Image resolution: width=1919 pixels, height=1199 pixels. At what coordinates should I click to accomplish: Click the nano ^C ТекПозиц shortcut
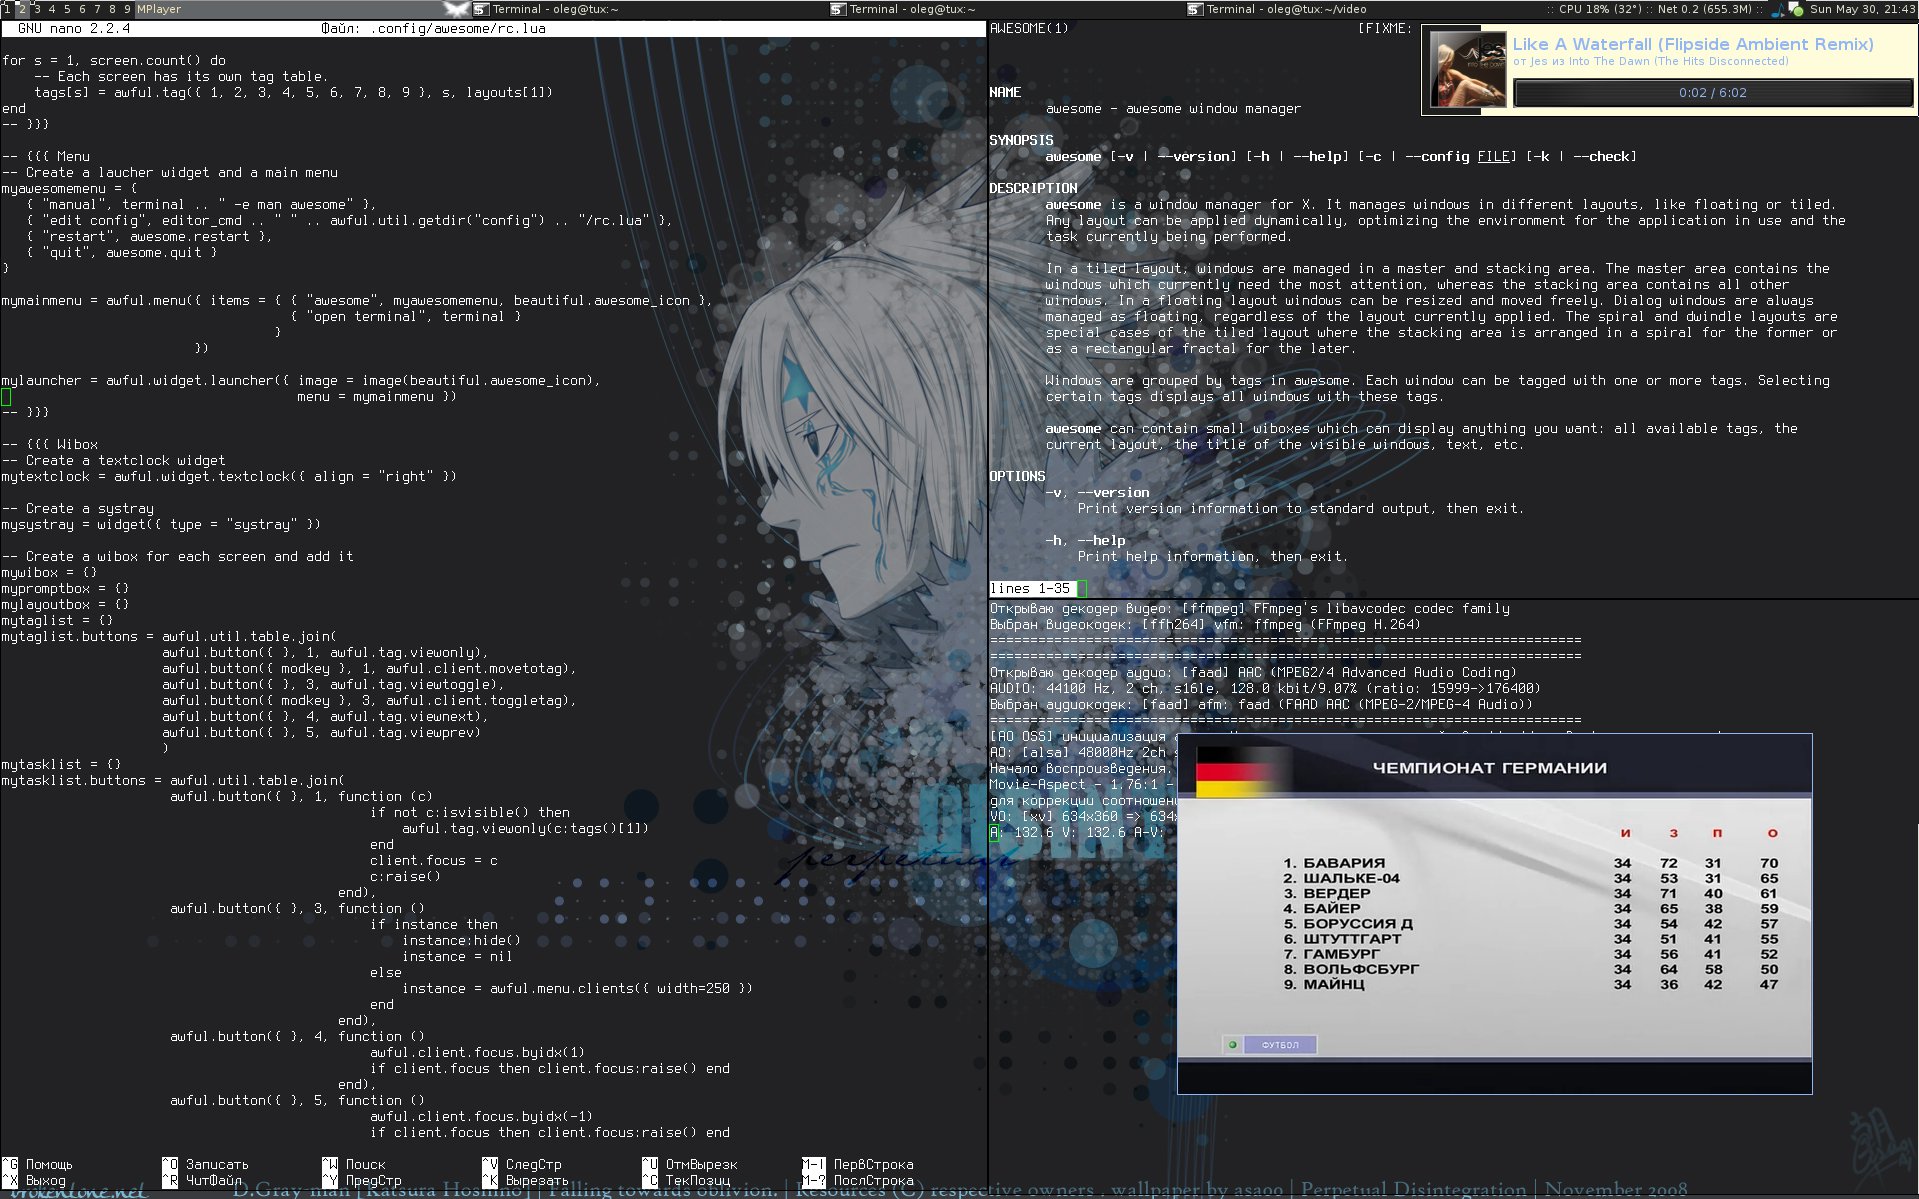[x=686, y=1180]
